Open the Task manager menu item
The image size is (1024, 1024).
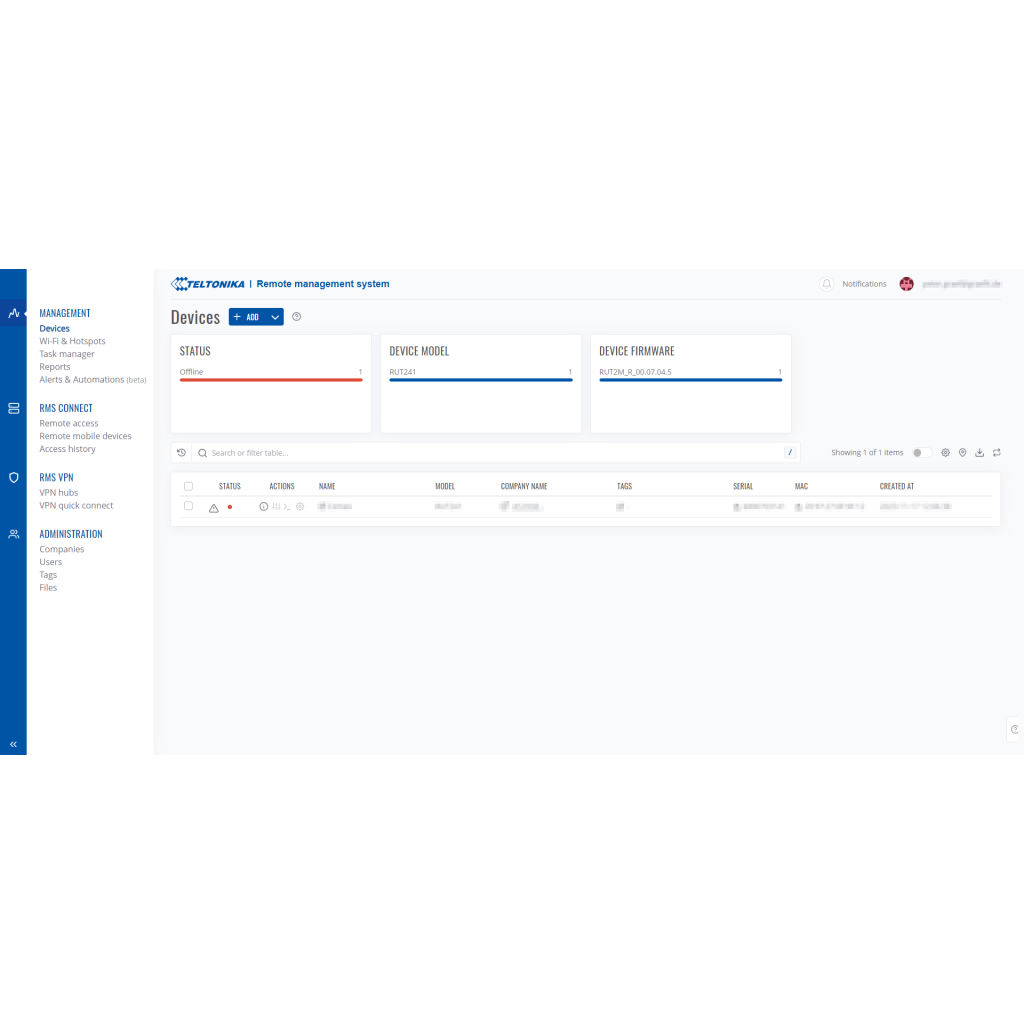tap(67, 354)
